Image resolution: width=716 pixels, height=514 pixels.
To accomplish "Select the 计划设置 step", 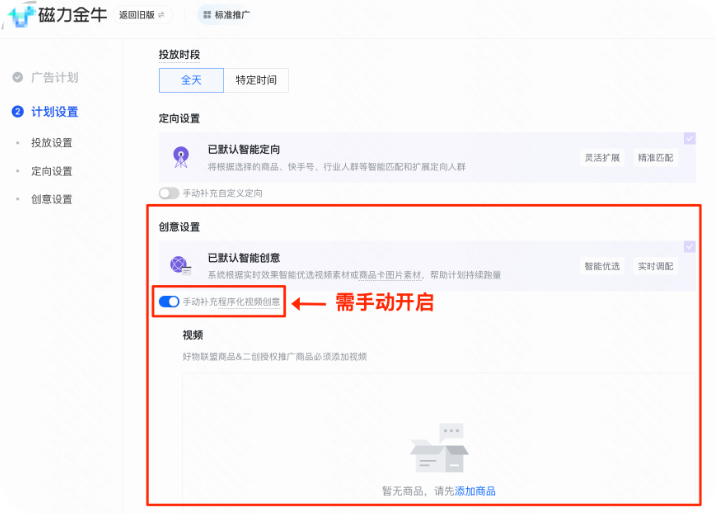I will tap(55, 111).
